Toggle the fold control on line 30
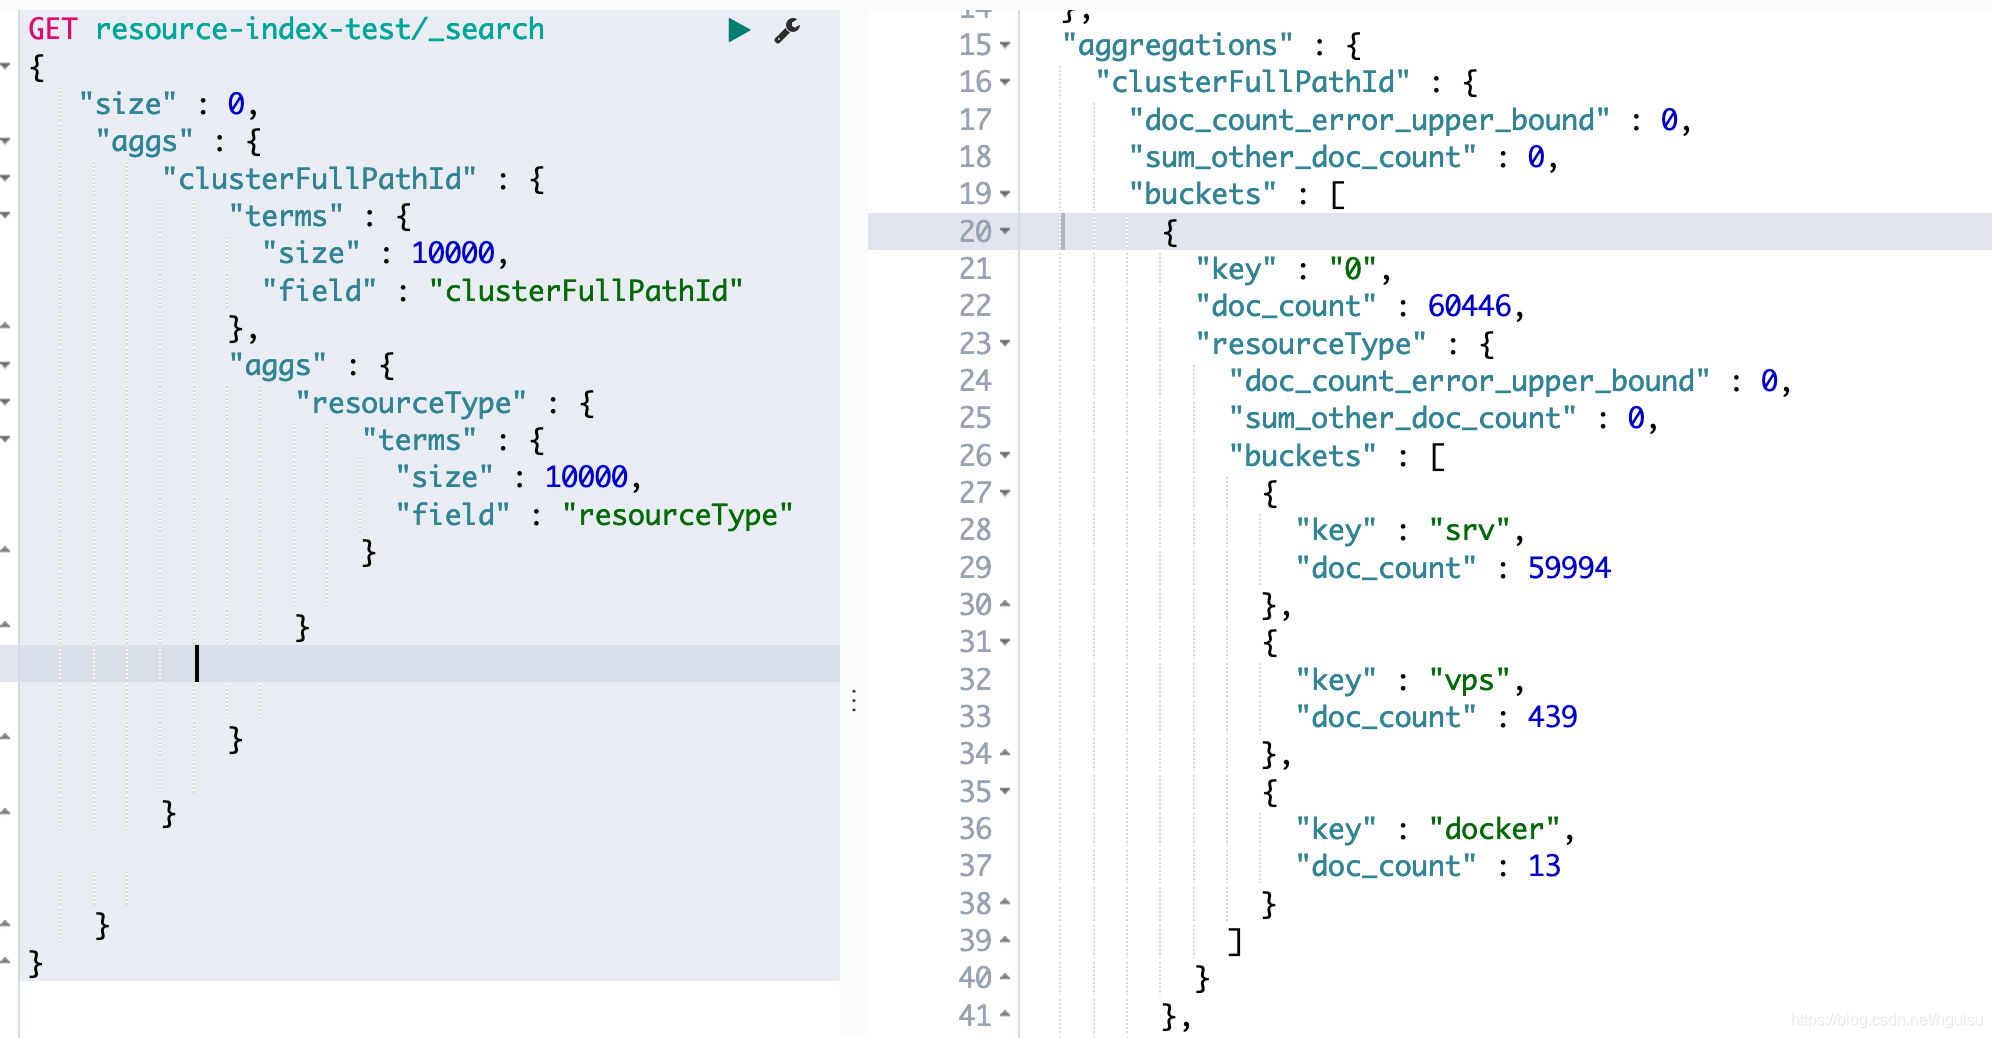 [x=1005, y=605]
